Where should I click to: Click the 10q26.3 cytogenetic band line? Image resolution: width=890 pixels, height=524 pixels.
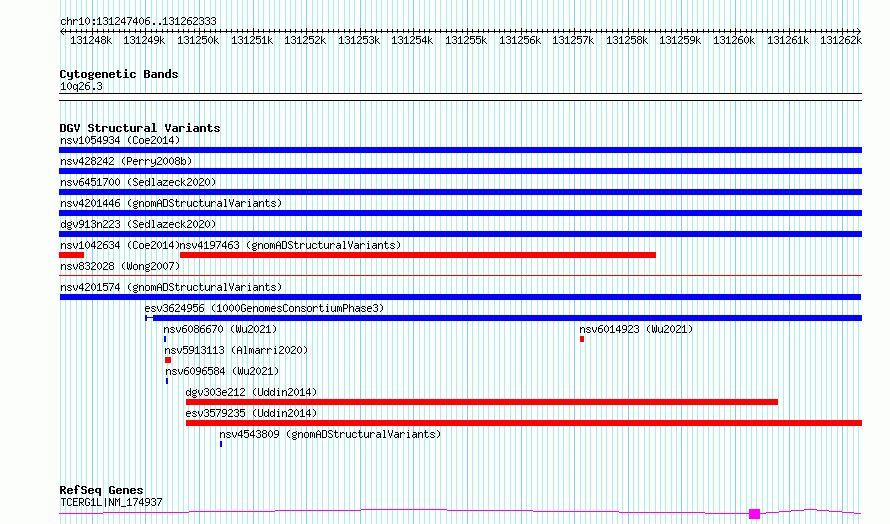pos(460,97)
